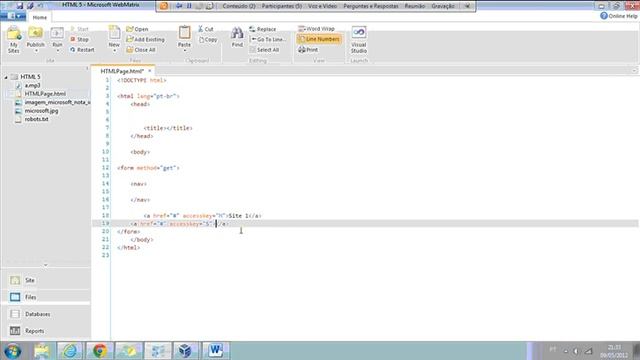Toggle Line Numbers off
The image size is (640, 360).
pos(319,39)
